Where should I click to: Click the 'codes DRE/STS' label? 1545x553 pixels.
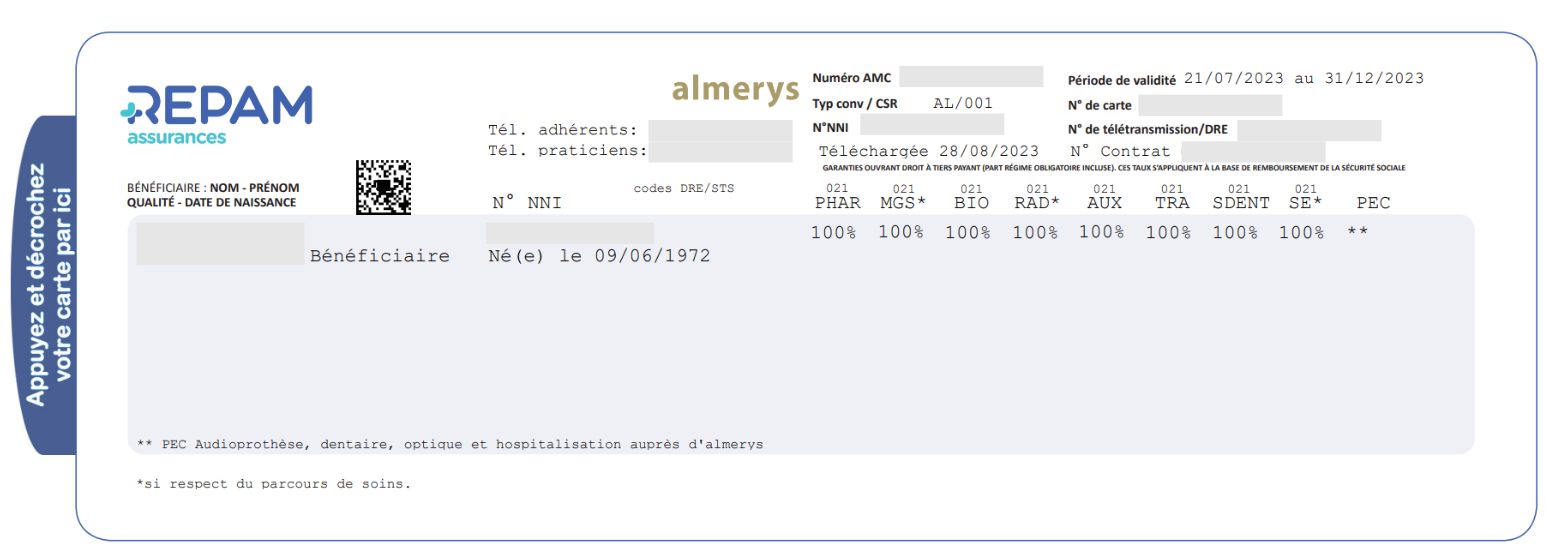pos(684,188)
